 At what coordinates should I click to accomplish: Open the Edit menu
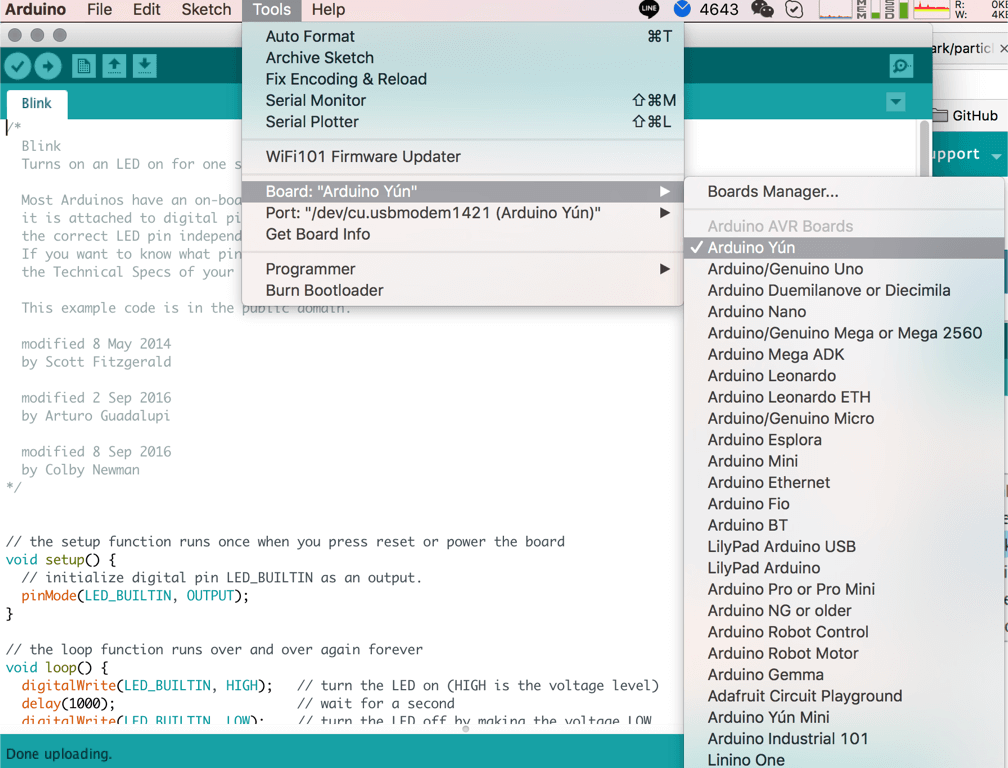[x=147, y=10]
